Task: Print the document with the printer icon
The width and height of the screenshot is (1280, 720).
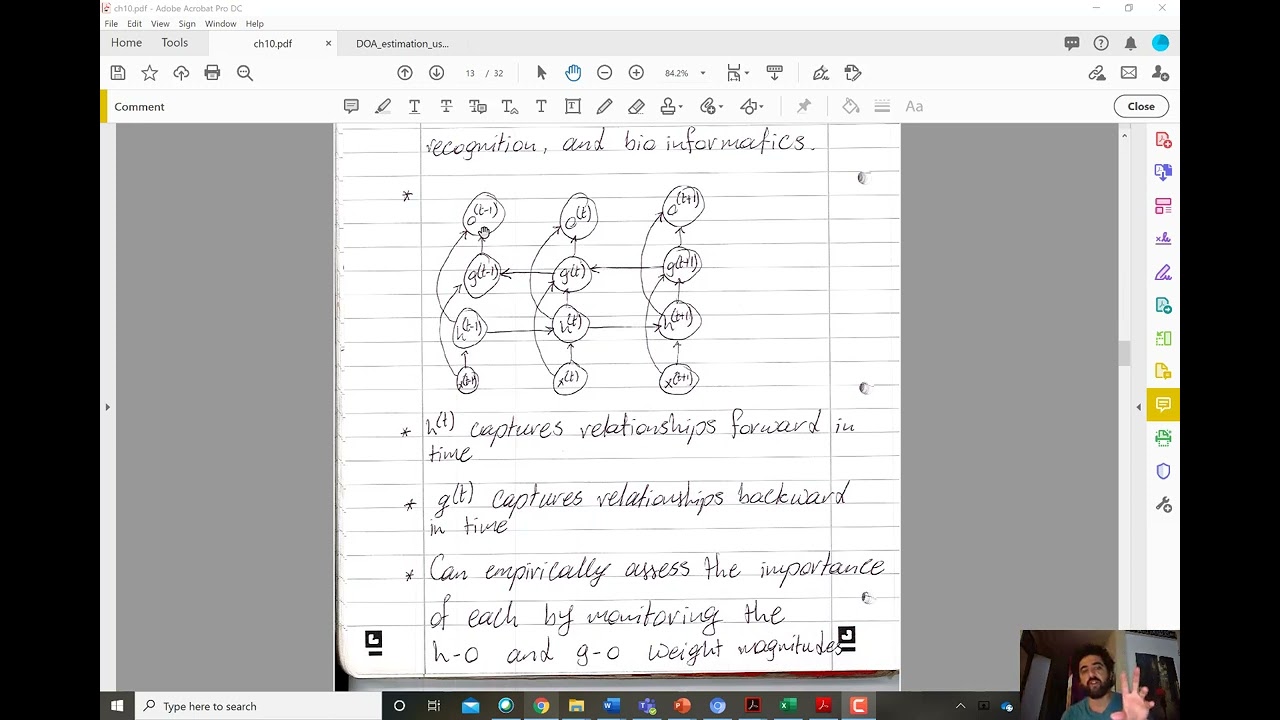Action: pos(212,73)
